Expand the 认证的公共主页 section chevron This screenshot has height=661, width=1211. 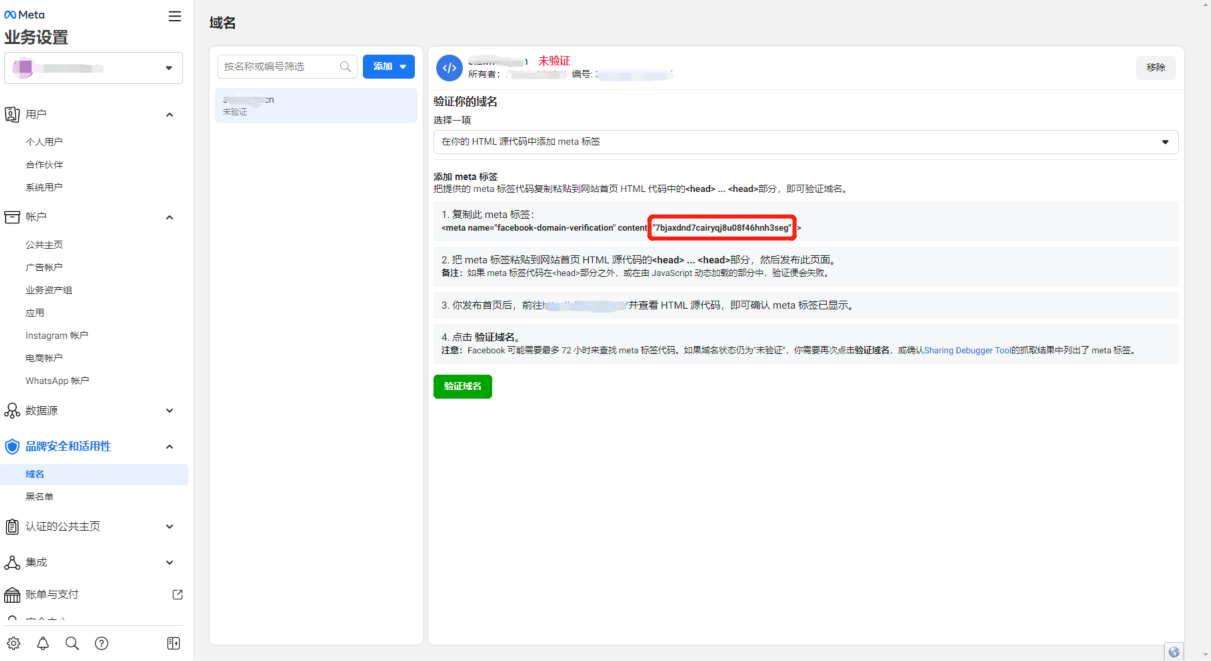coord(169,527)
